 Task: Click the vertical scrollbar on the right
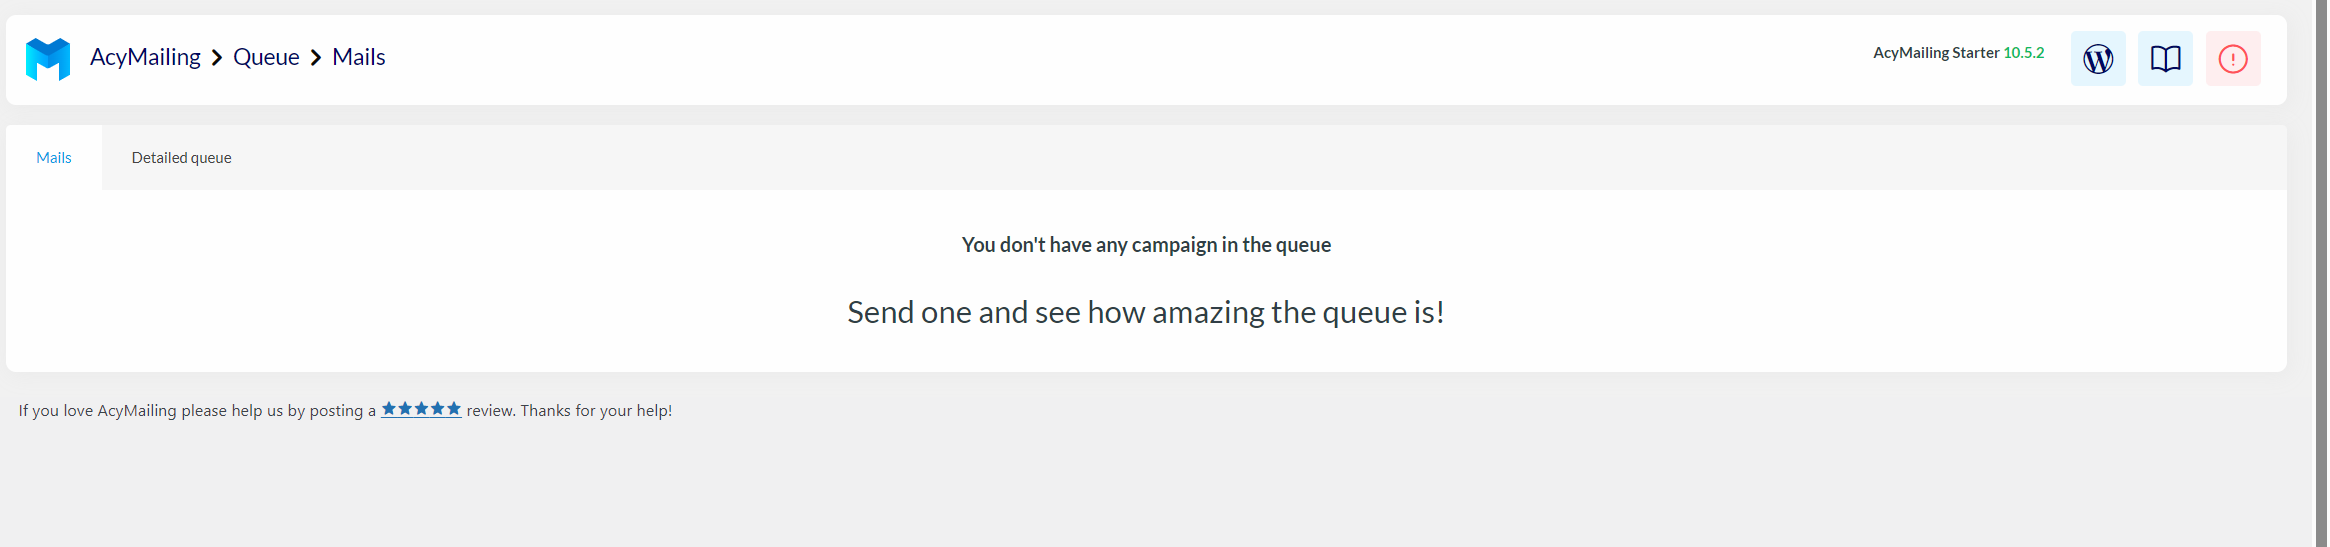click(2321, 270)
